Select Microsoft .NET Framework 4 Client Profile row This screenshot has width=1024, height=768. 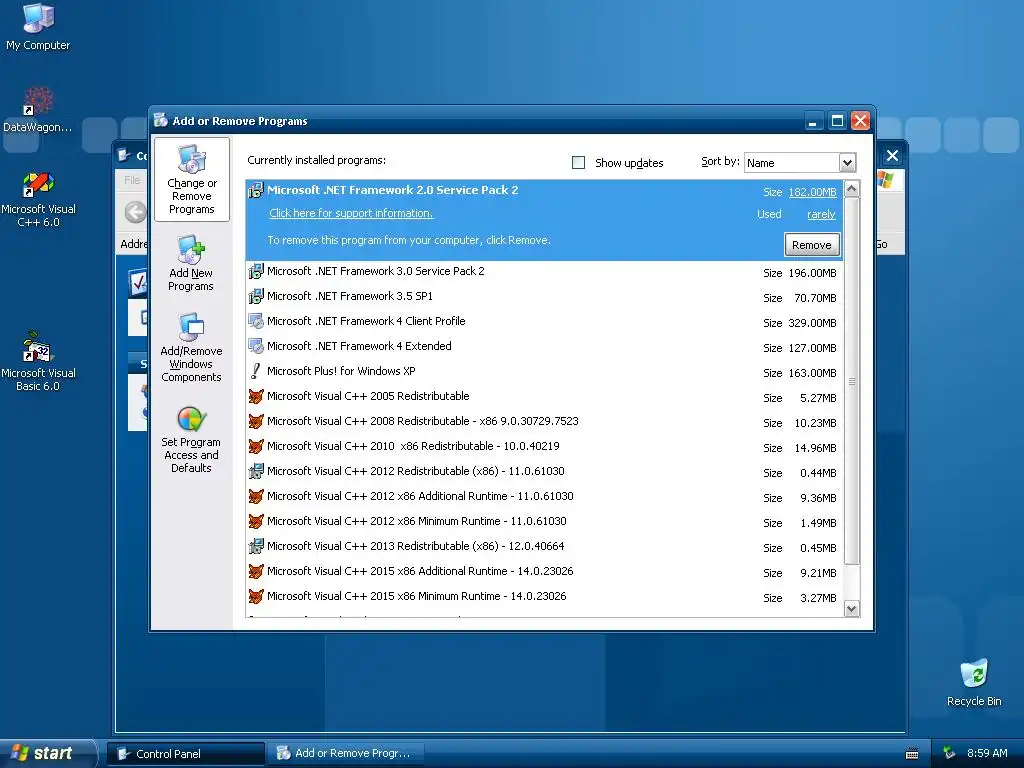(x=545, y=321)
